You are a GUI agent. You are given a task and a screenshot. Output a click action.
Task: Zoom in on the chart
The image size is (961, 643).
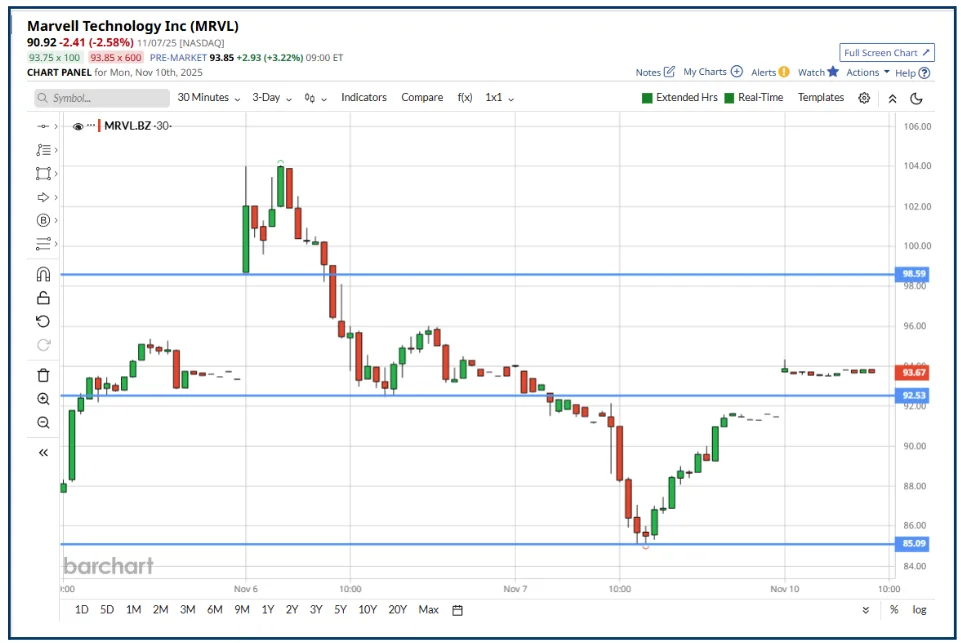pyautogui.click(x=43, y=399)
